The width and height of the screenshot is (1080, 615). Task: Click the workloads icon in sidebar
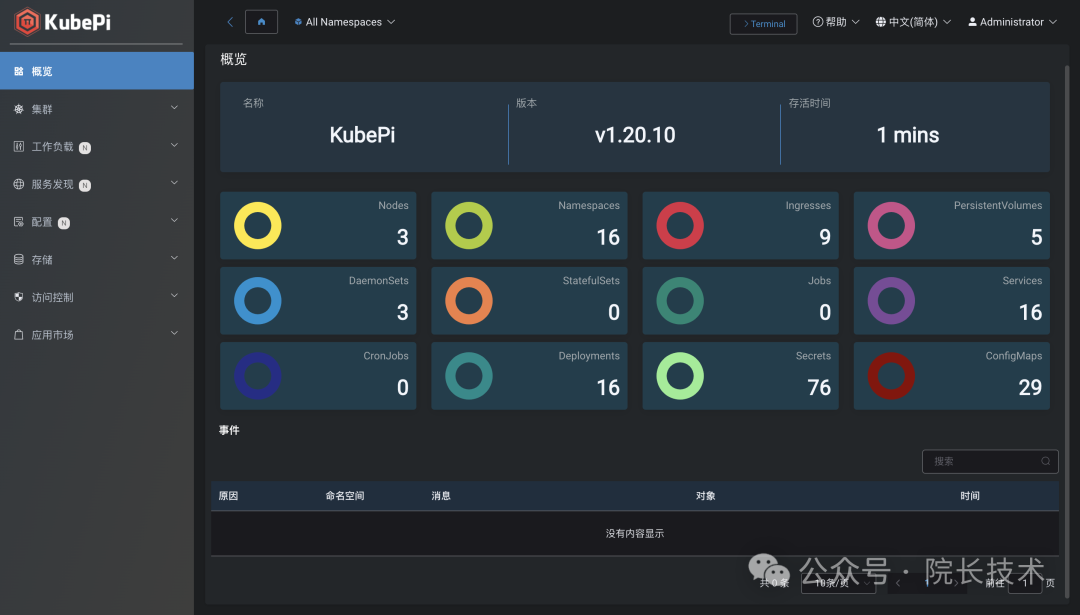[19, 146]
